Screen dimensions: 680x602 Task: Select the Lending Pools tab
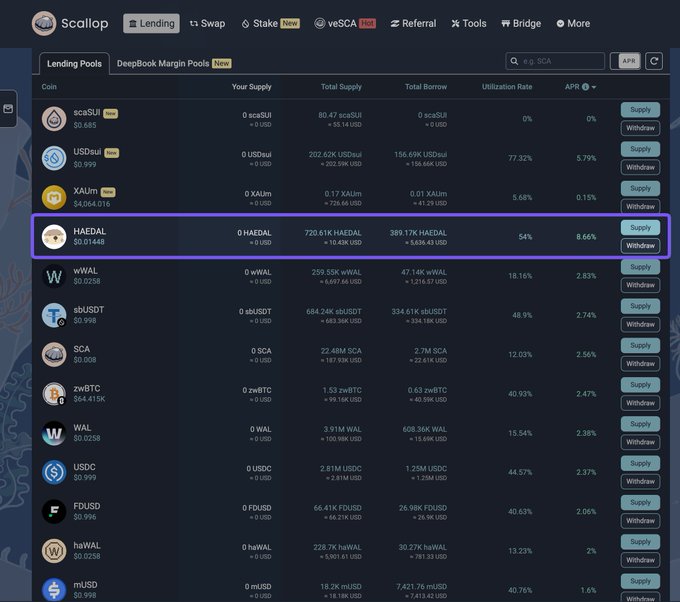74,64
